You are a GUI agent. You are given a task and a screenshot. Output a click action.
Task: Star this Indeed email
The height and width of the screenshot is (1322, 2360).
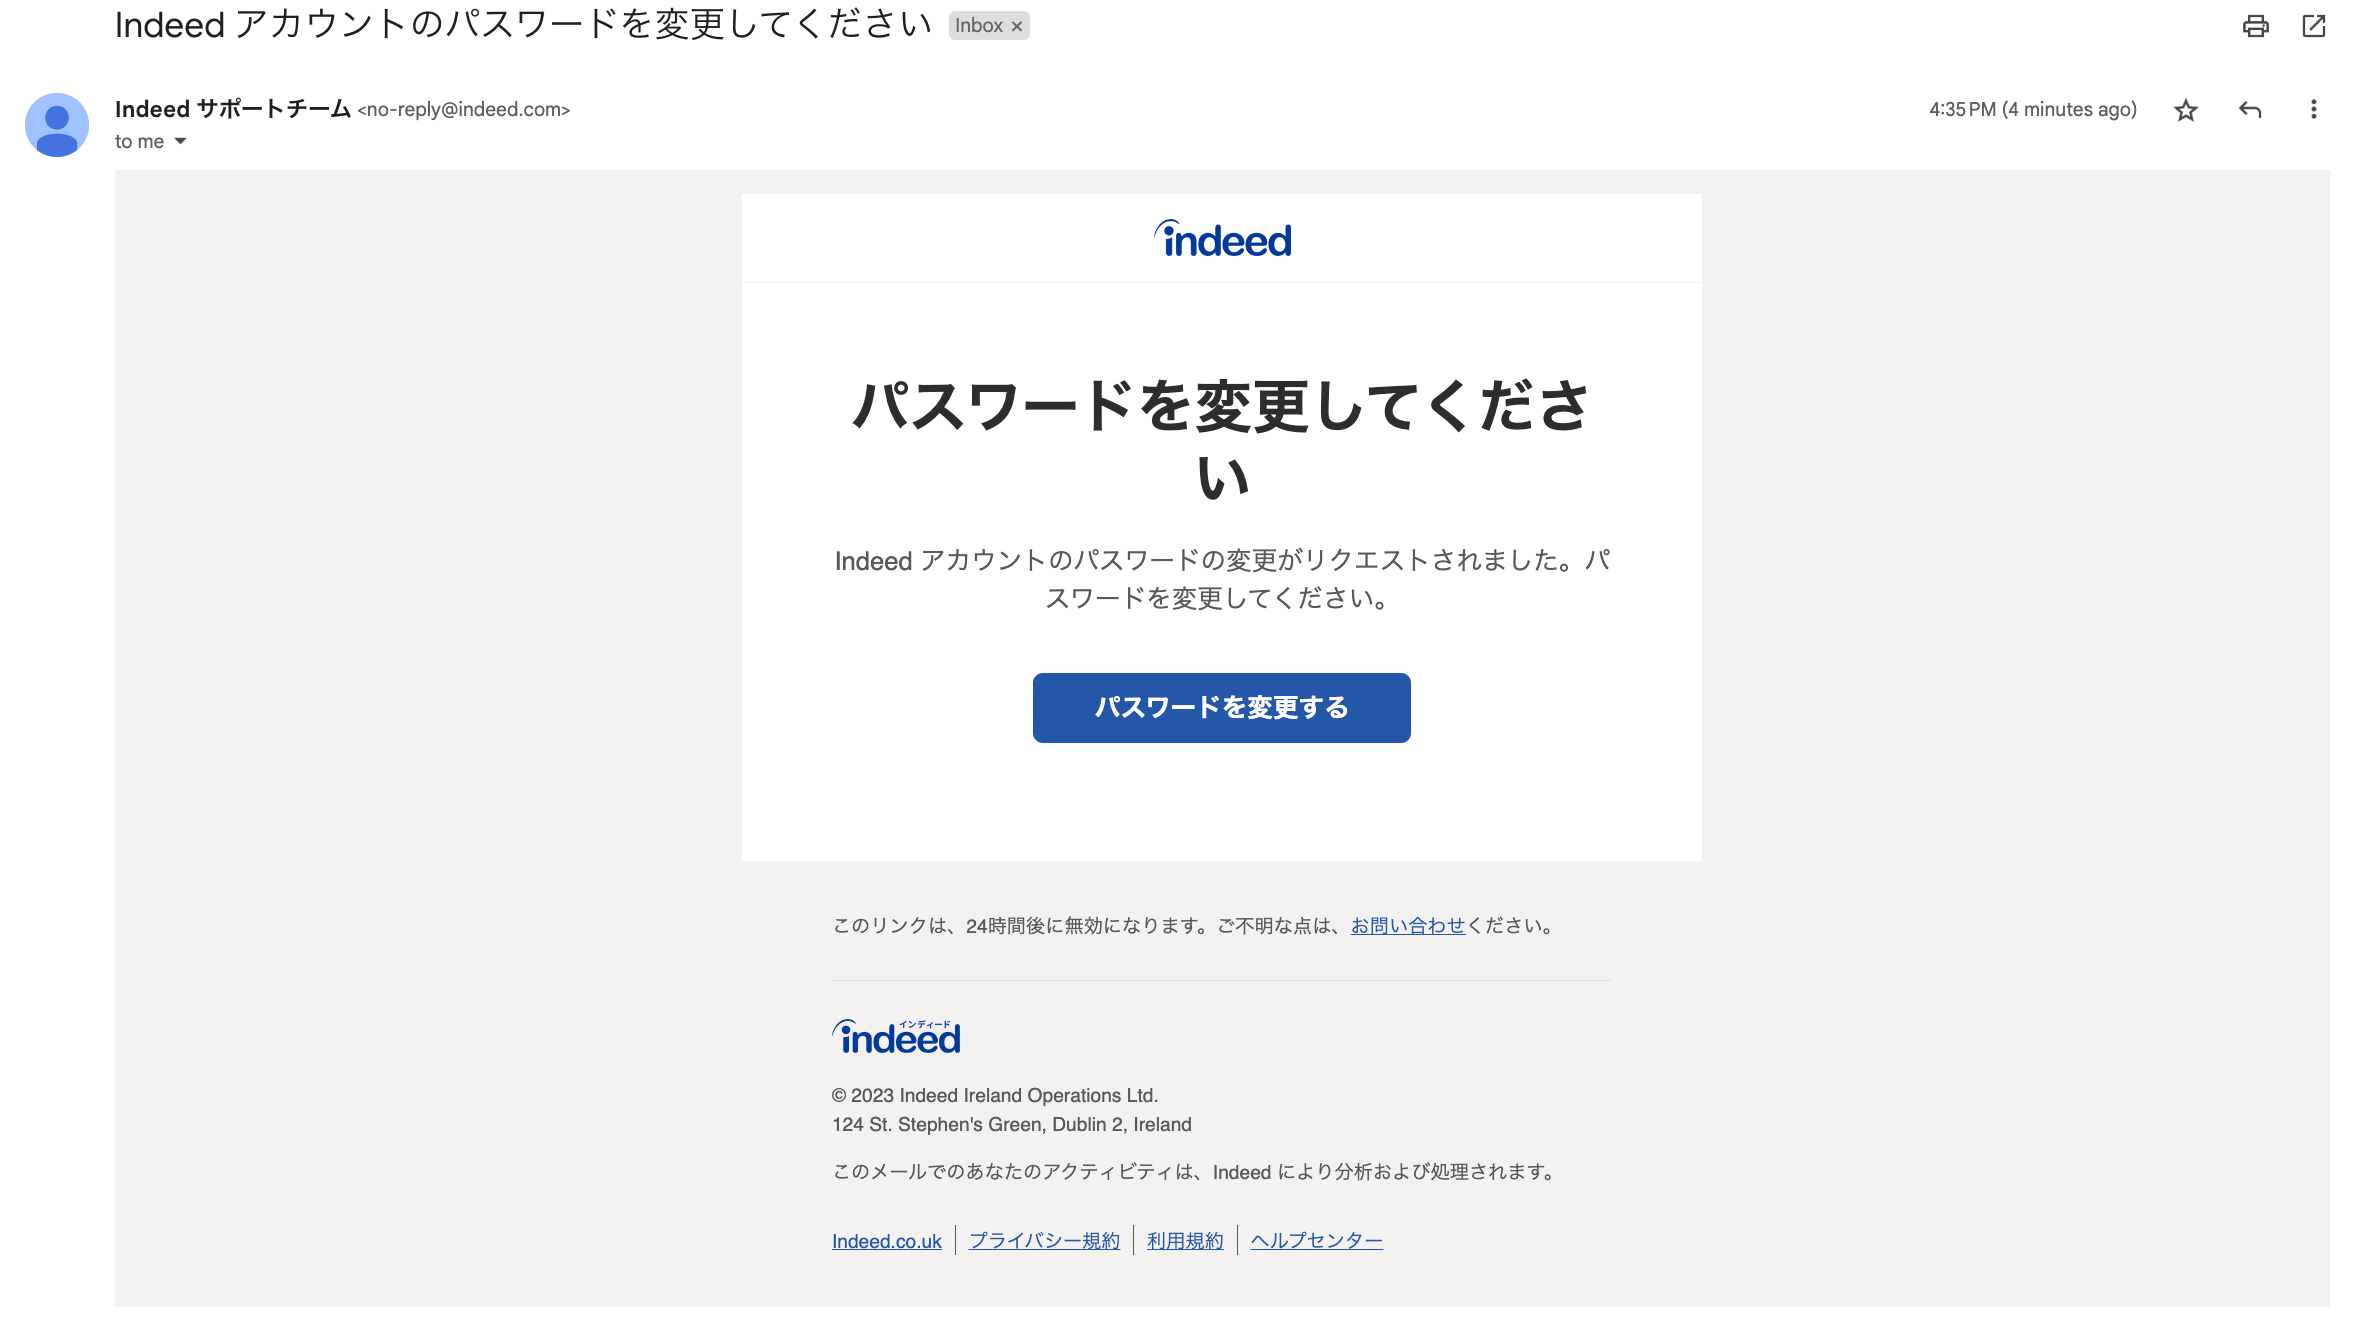click(x=2186, y=110)
